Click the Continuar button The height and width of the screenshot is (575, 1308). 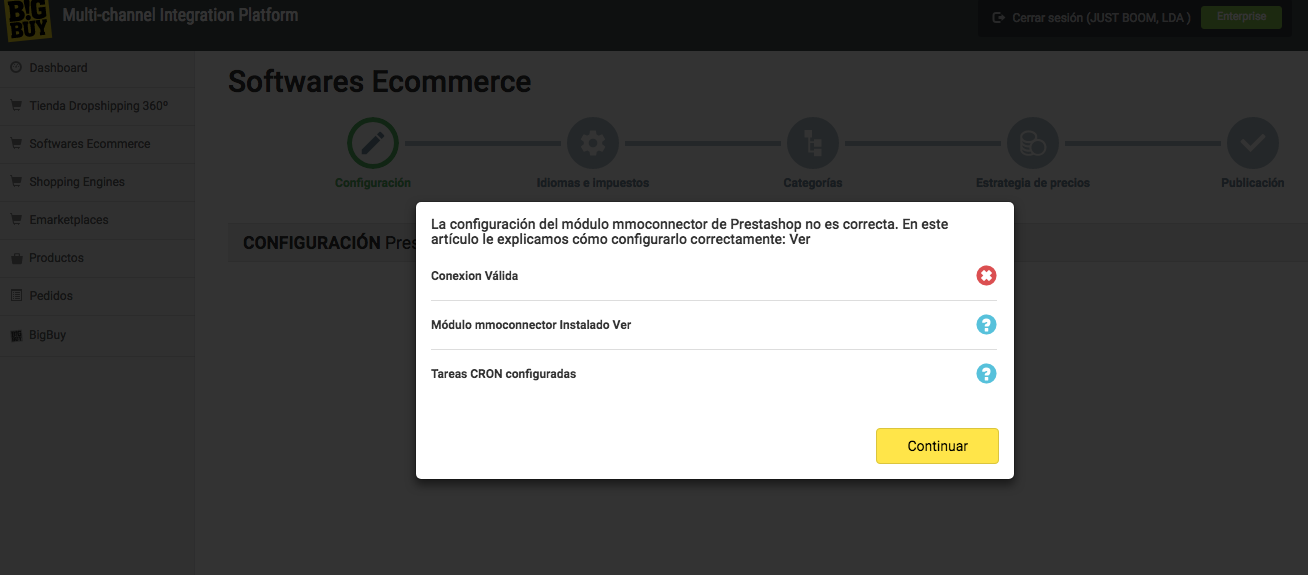(x=937, y=446)
